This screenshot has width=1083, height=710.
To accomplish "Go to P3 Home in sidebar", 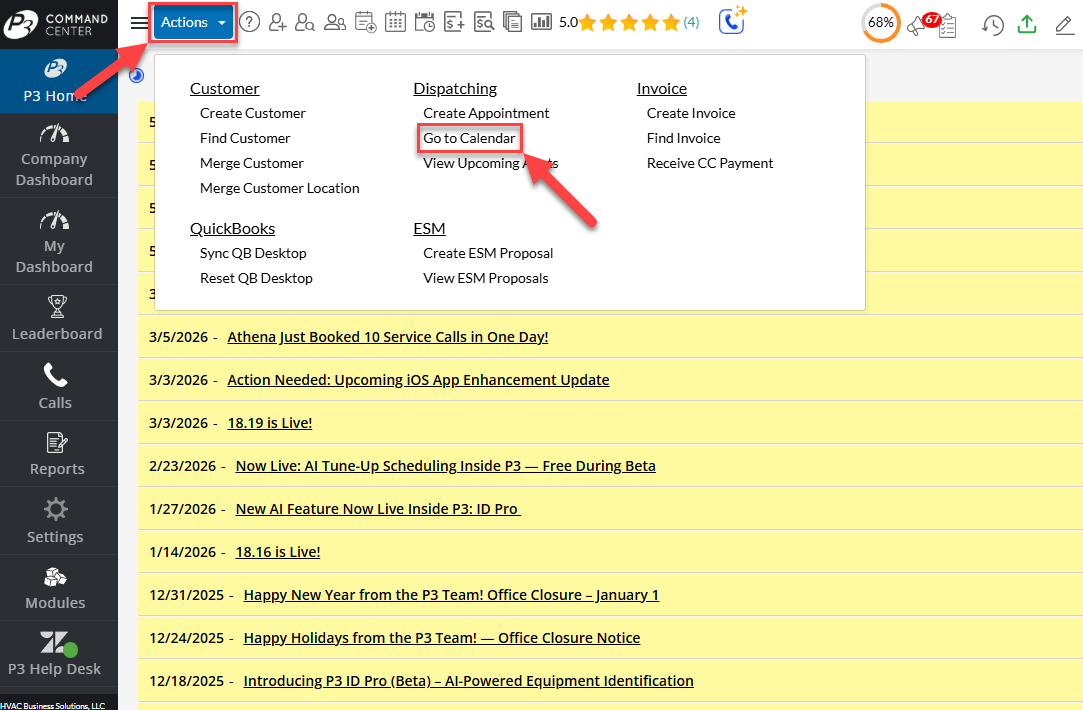I will tap(59, 81).
